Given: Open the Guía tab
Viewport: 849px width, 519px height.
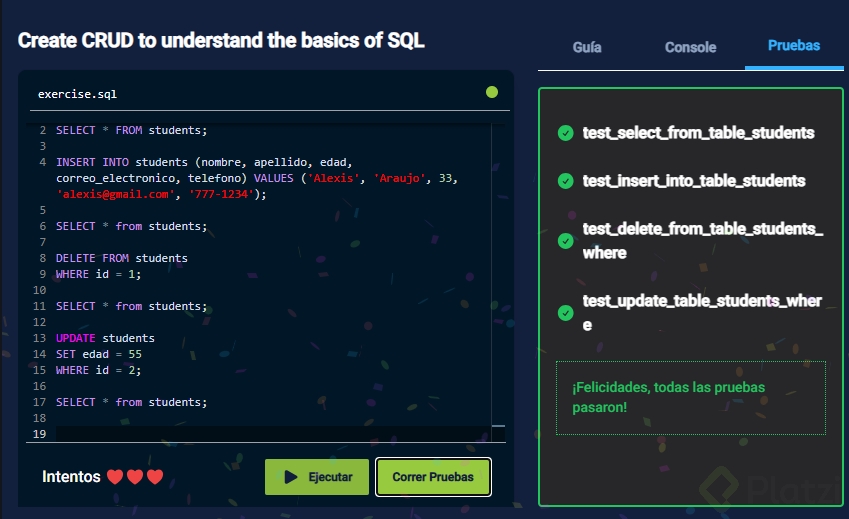Looking at the screenshot, I should [587, 47].
